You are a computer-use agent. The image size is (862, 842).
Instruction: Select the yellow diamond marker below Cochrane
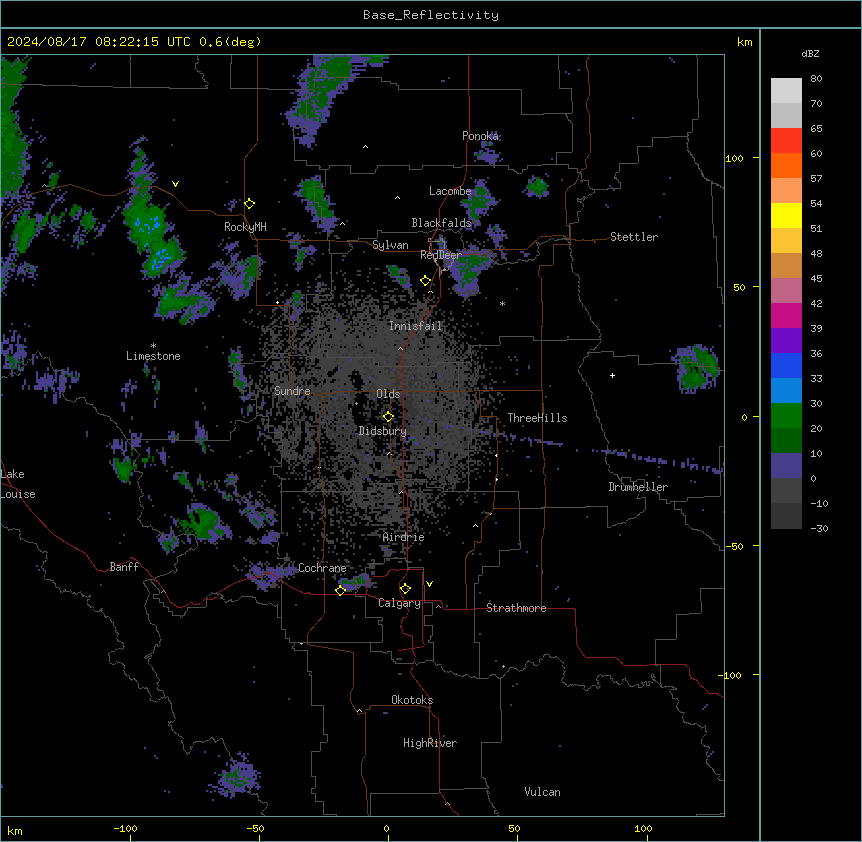340,590
